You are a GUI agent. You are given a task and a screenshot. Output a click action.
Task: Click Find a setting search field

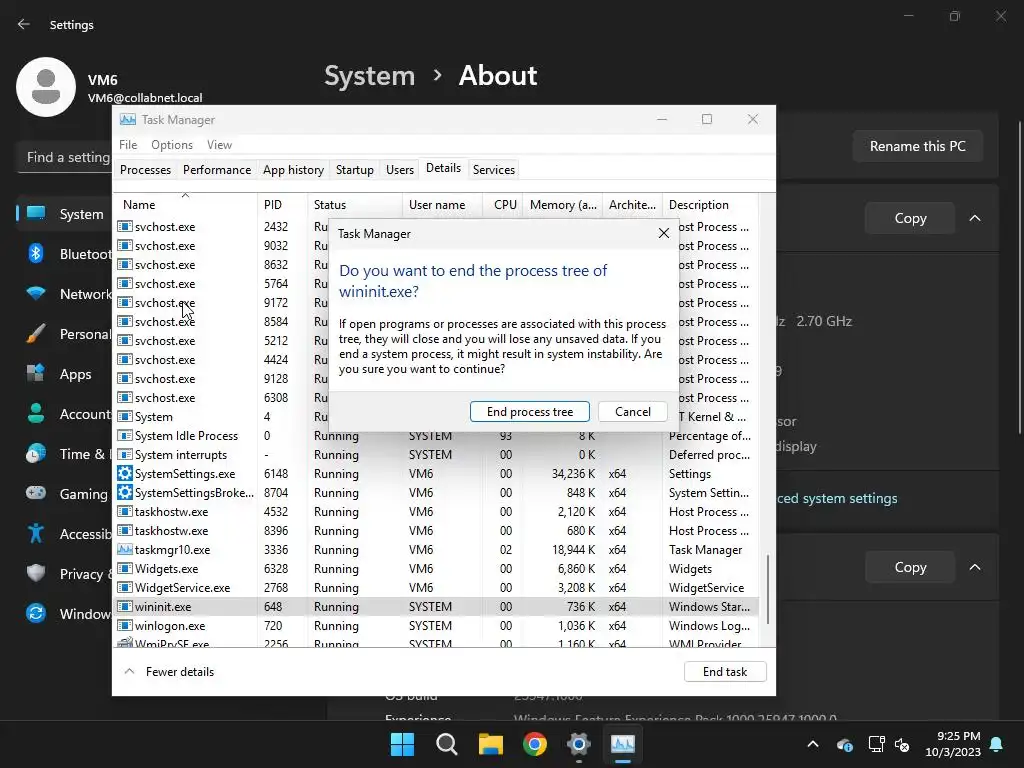(64, 157)
